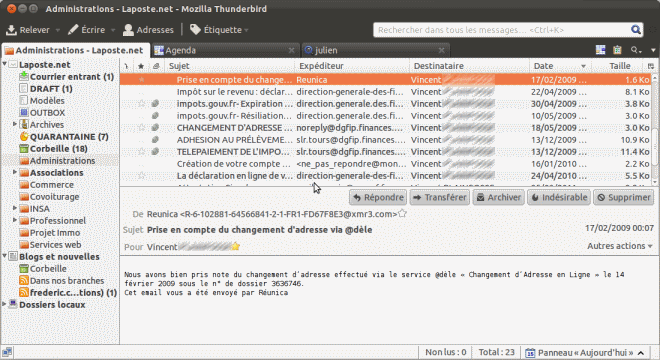Click the search magnifier icon
The image size is (660, 360).
pyautogui.click(x=636, y=30)
